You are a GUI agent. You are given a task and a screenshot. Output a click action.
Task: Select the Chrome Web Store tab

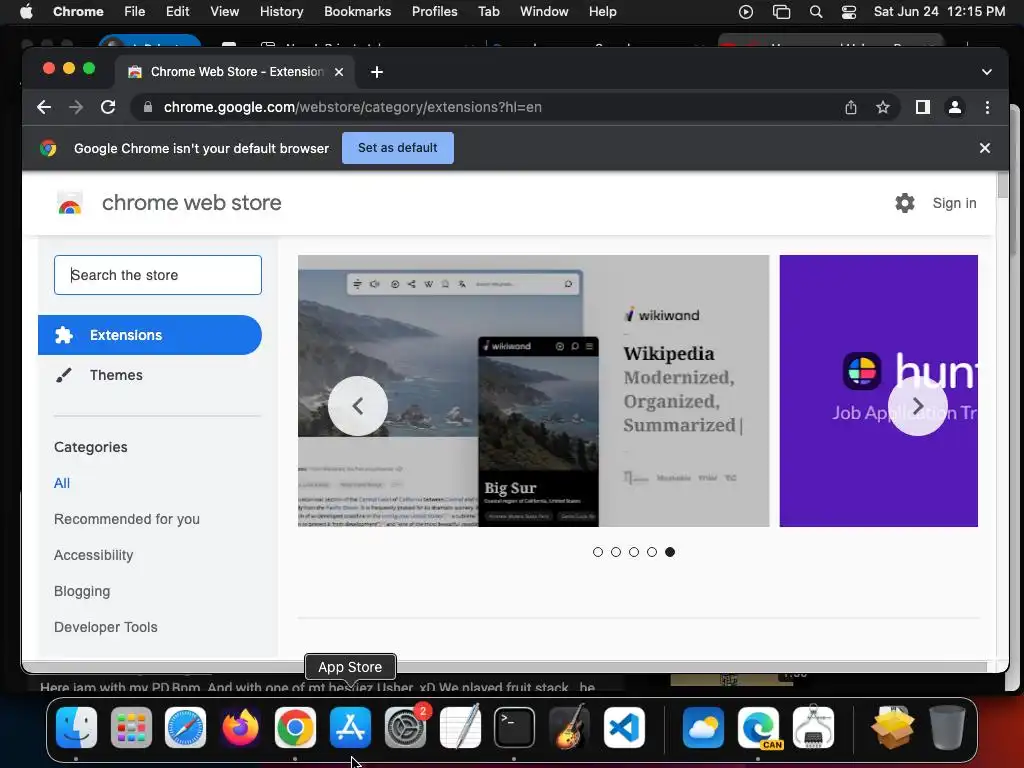[236, 72]
